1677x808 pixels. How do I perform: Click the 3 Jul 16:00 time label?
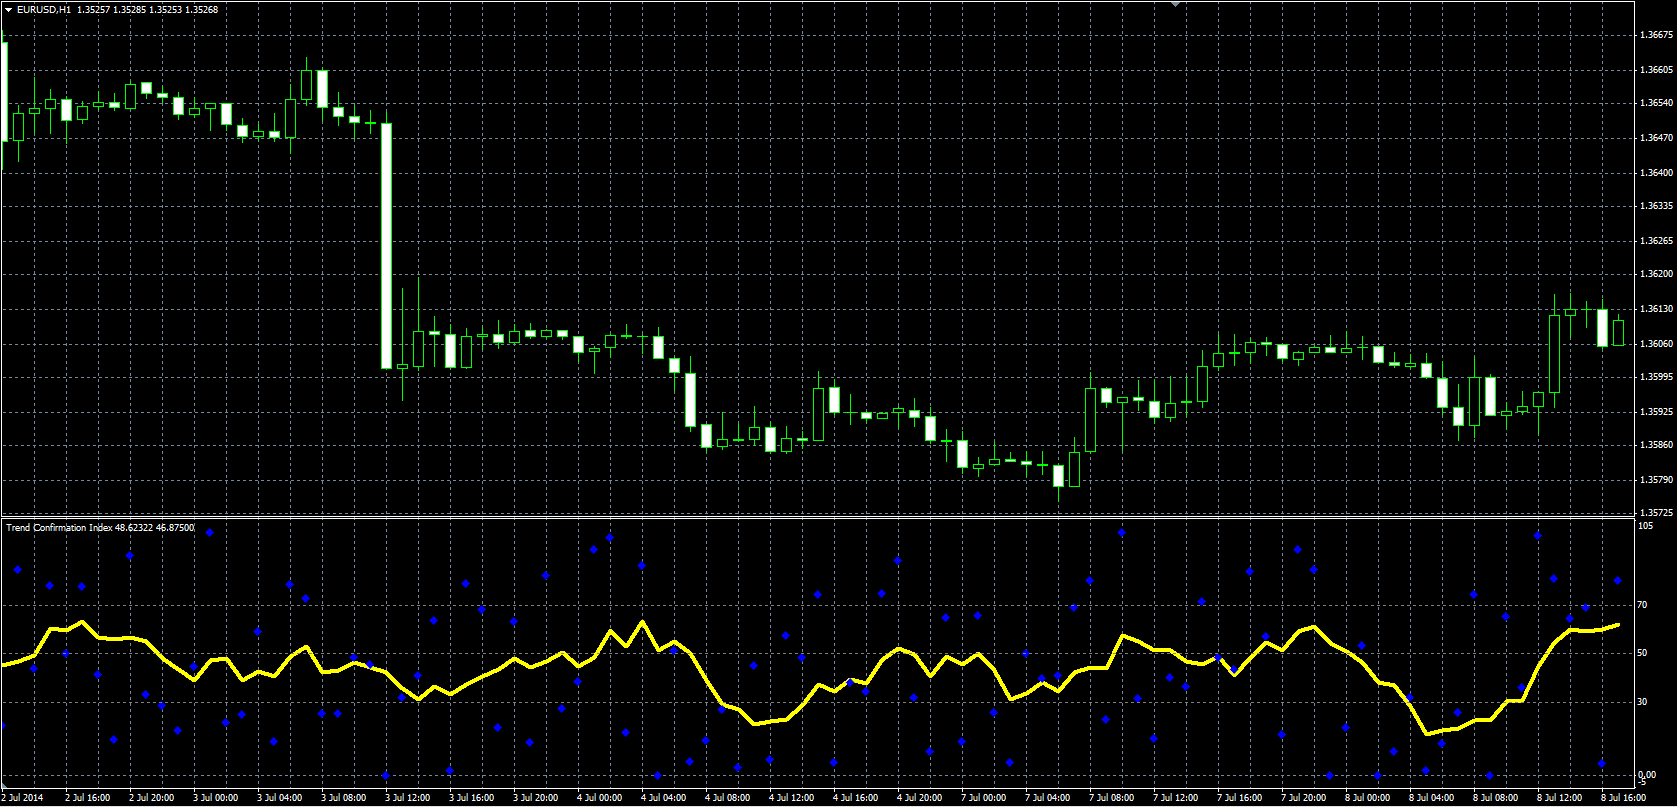[x=472, y=798]
